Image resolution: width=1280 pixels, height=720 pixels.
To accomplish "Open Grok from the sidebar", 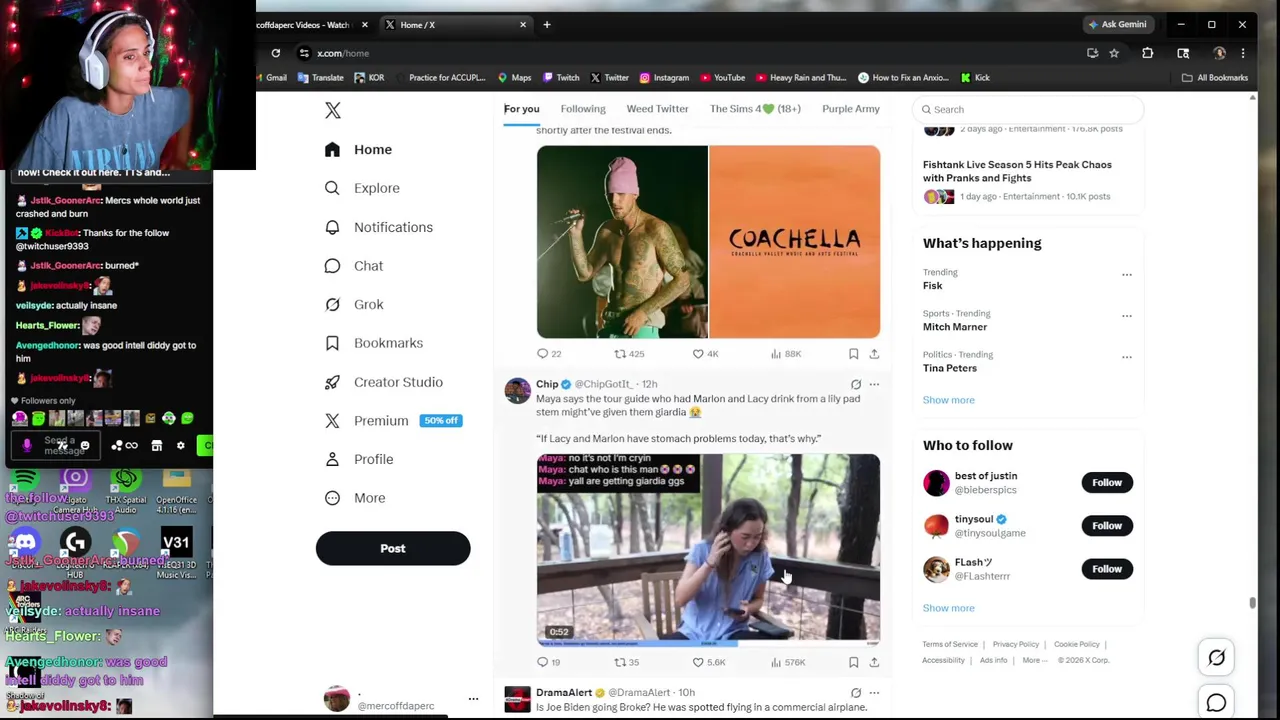I will (354, 304).
